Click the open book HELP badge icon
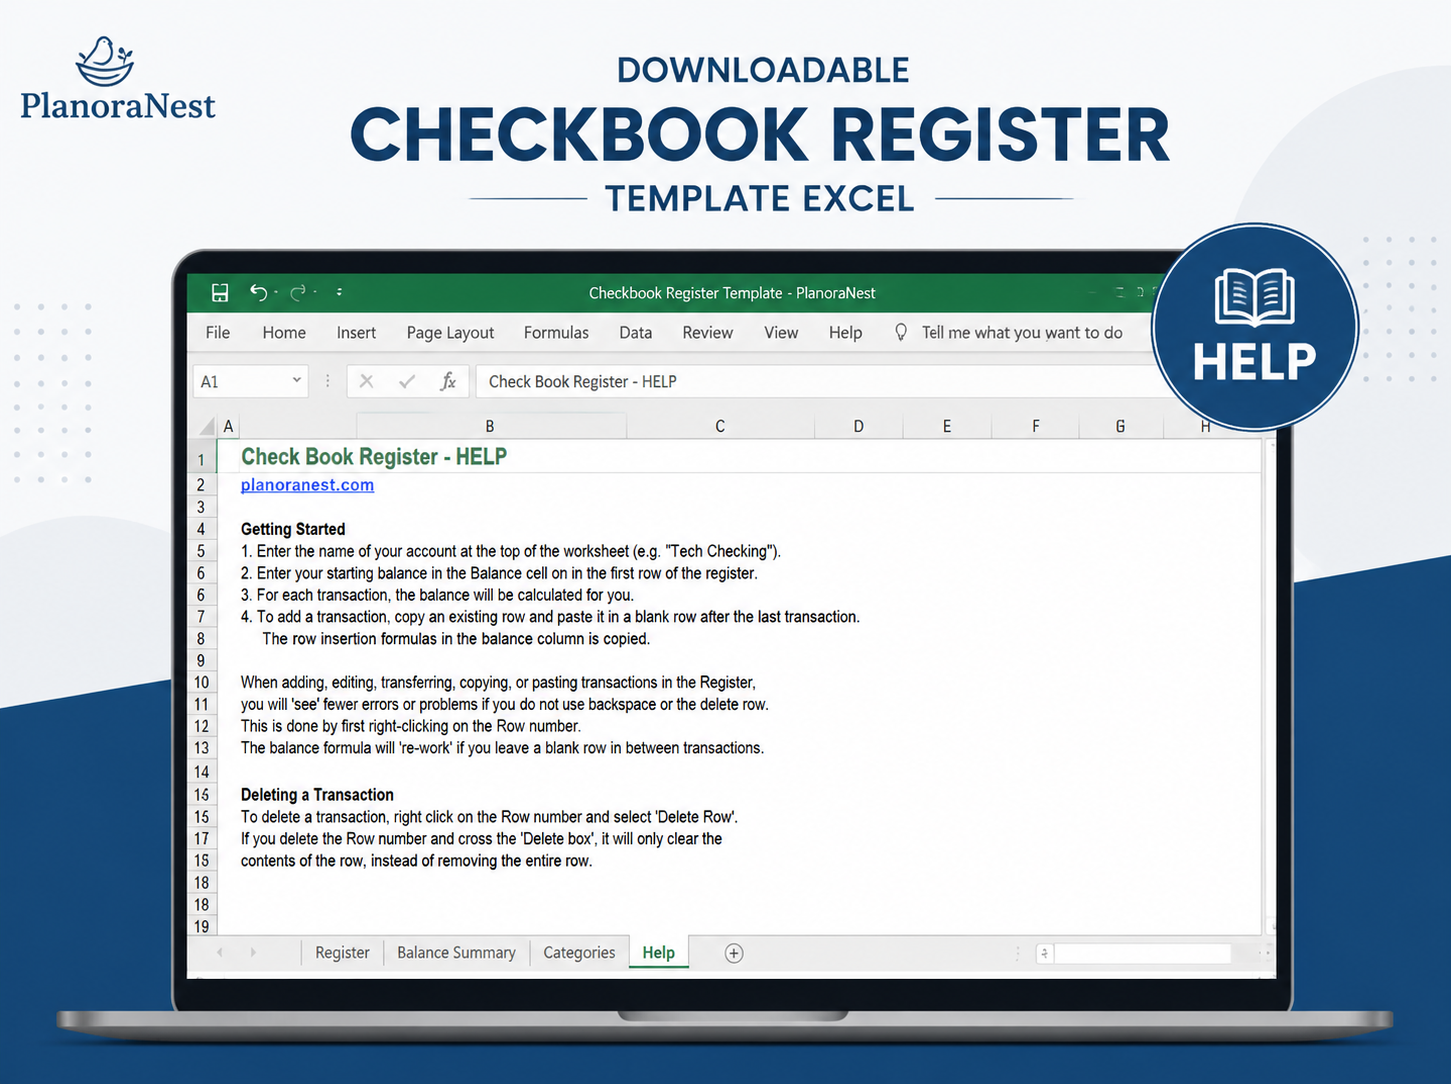The width and height of the screenshot is (1451, 1084). 1254,296
